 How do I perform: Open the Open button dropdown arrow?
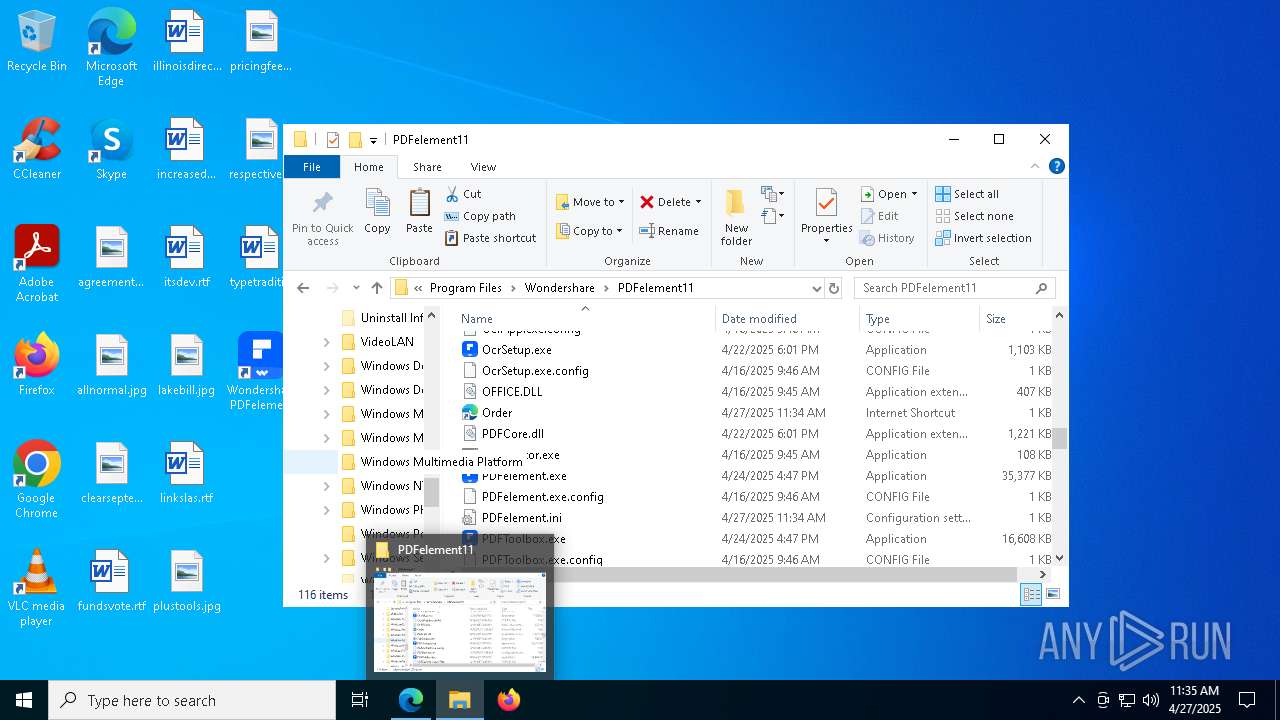pyautogui.click(x=914, y=194)
